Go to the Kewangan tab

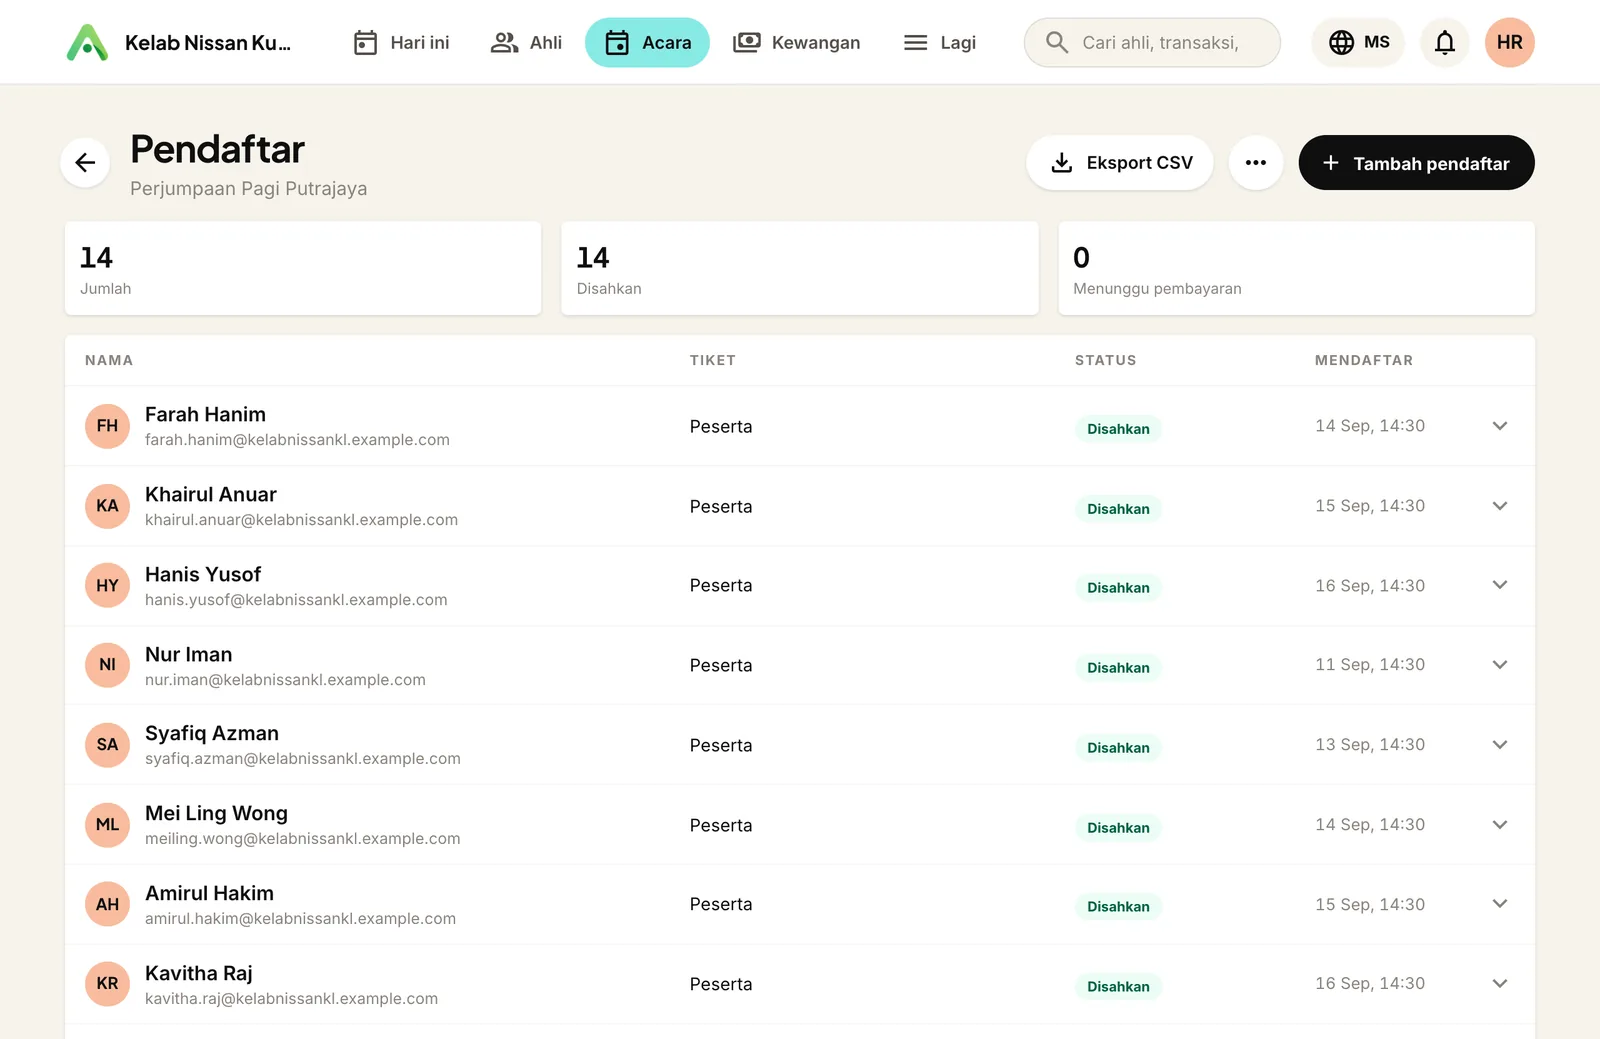pyautogui.click(x=796, y=42)
